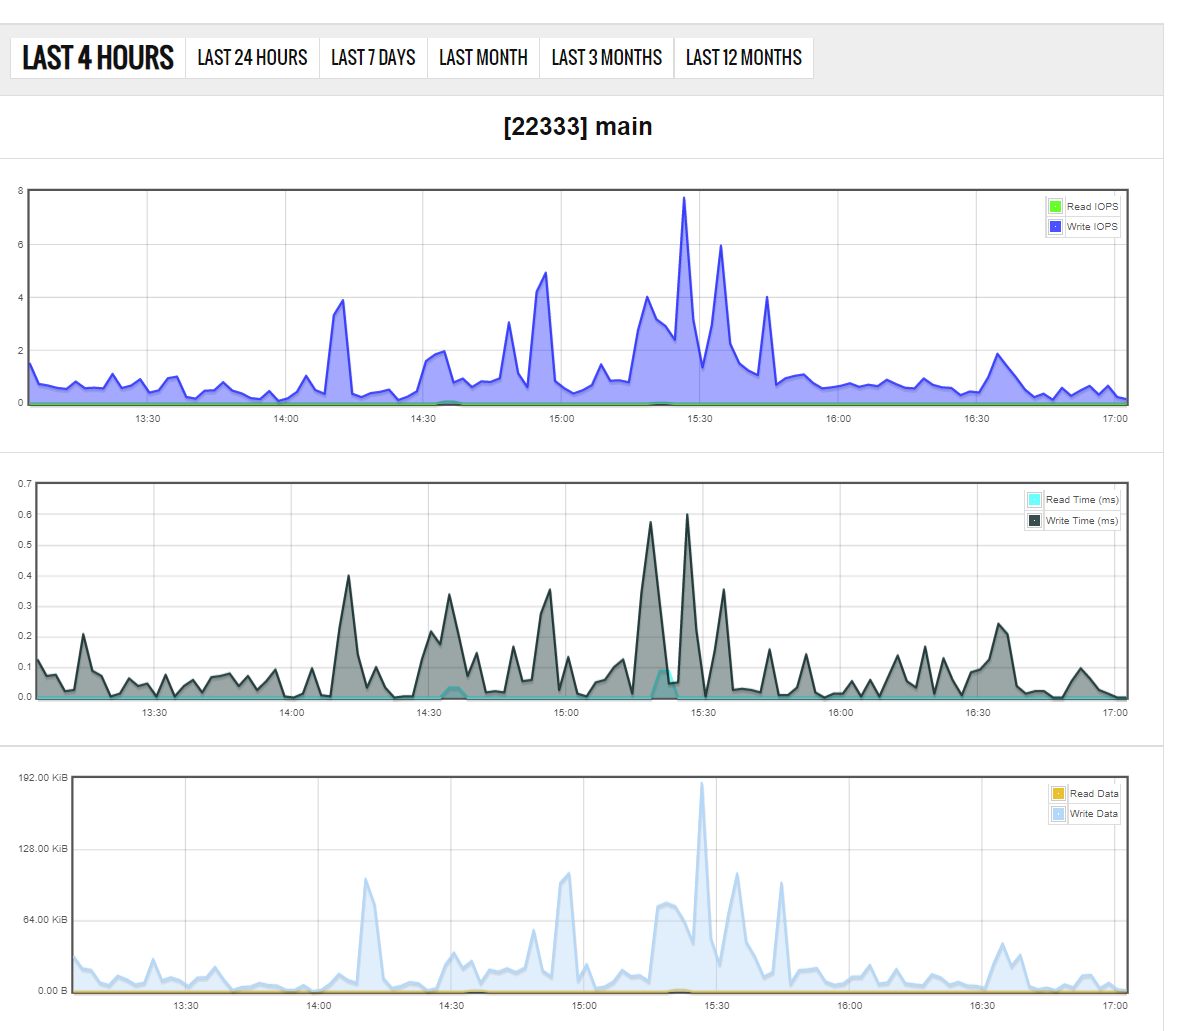The width and height of the screenshot is (1191, 1031).
Task: Click the green Read IOPS legend swatch
Action: click(x=1055, y=207)
